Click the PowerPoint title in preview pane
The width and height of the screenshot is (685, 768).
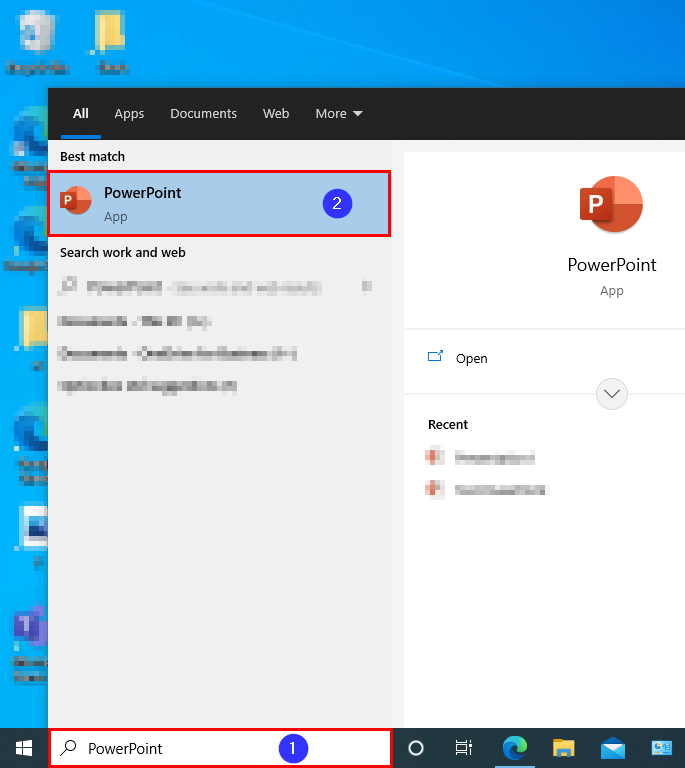point(612,265)
